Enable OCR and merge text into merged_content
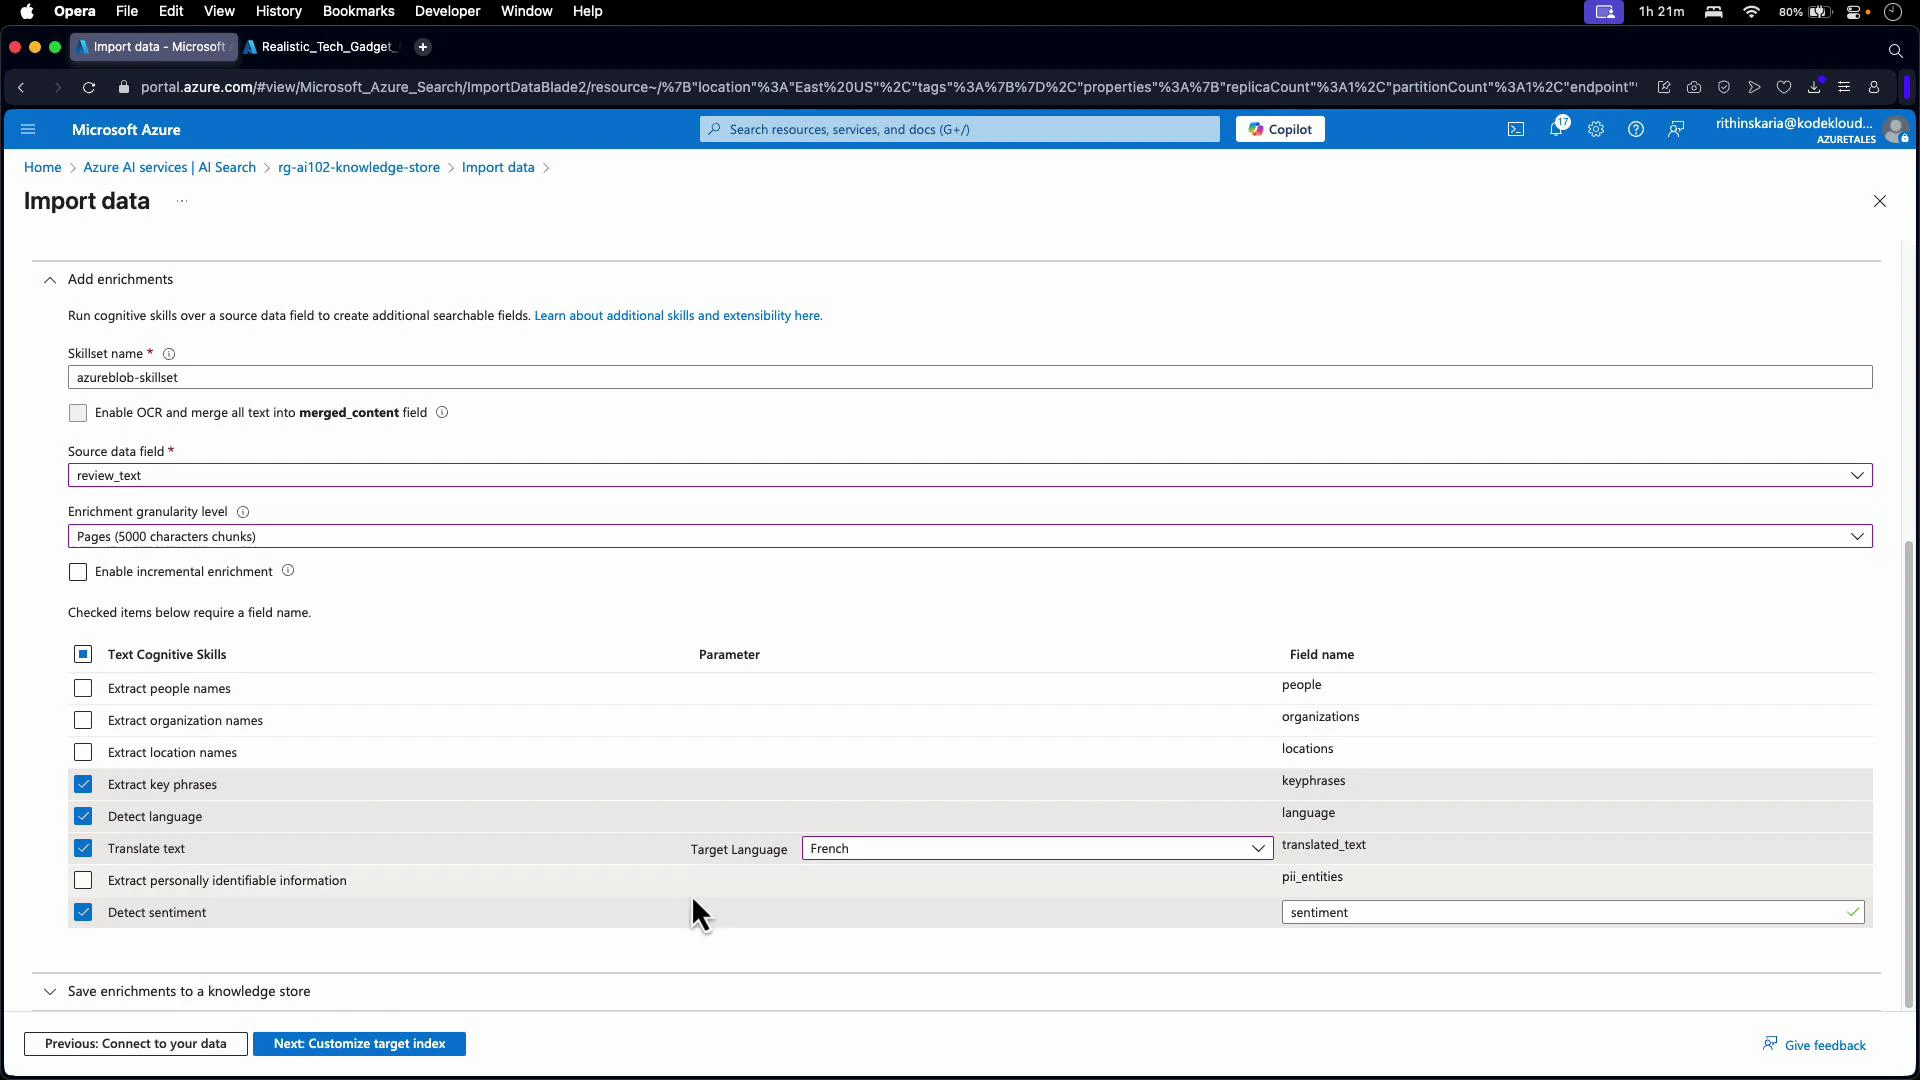The image size is (1920, 1080). coord(77,412)
